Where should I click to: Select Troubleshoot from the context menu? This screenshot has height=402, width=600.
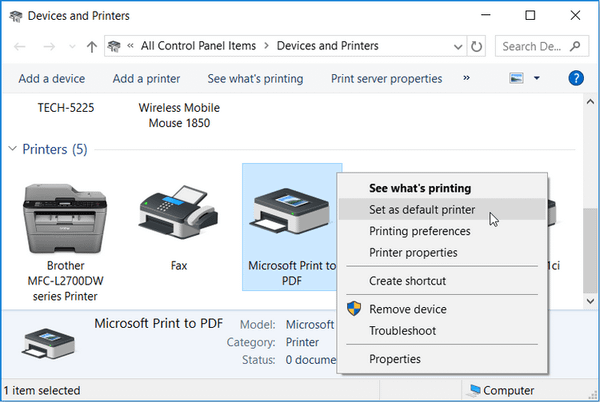[402, 331]
